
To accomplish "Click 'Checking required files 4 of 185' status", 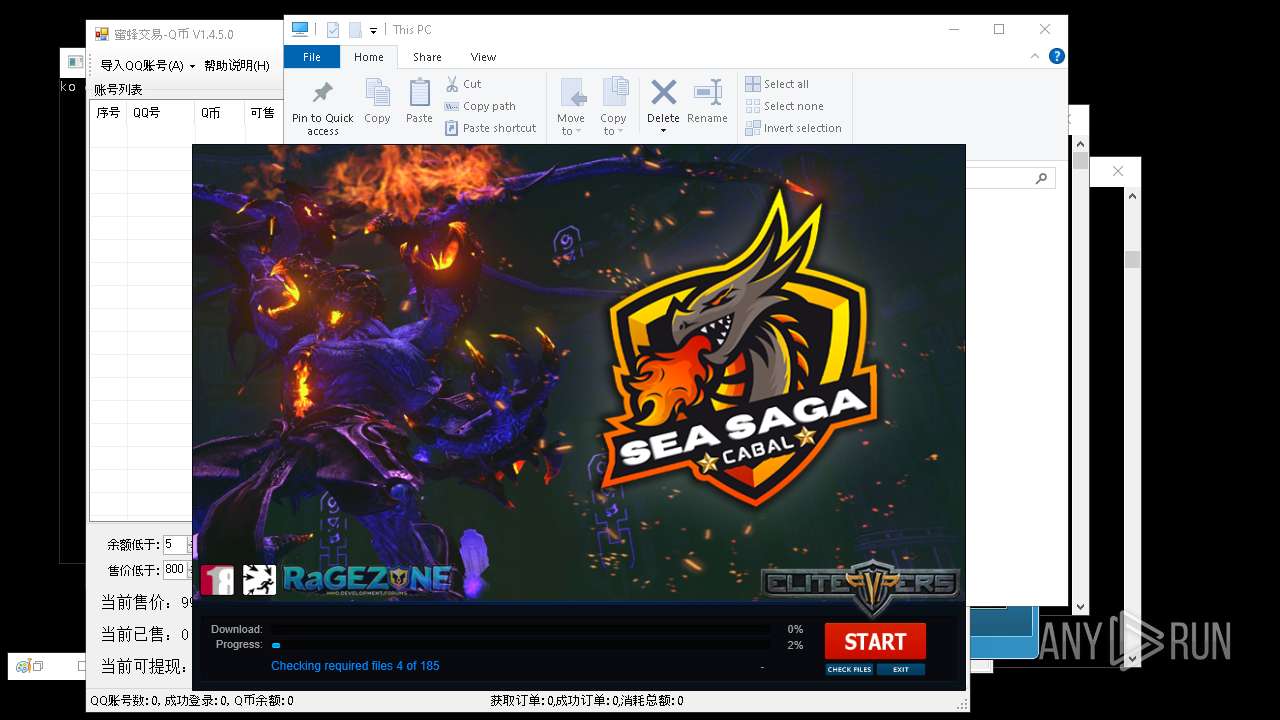I will tap(355, 666).
